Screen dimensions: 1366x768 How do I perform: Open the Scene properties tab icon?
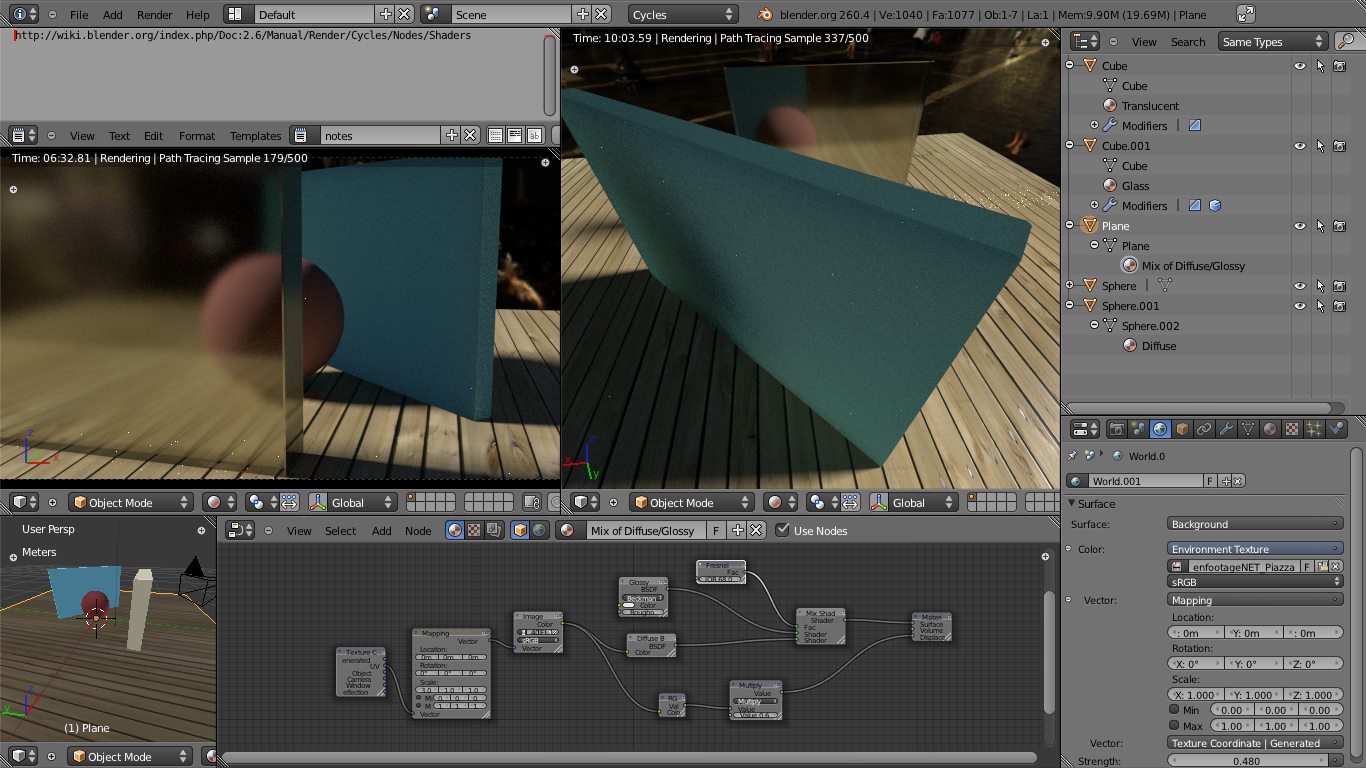(1138, 429)
